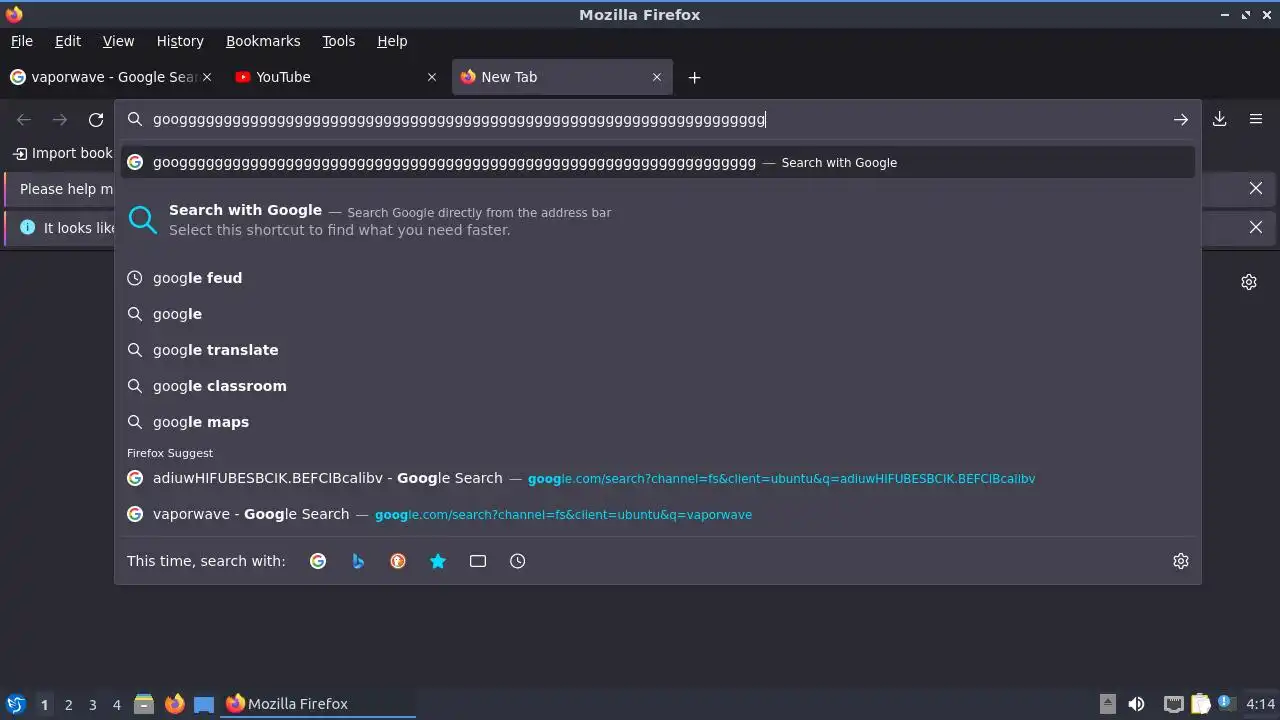Search this time with DuckDuckGo icon
Screen dimensions: 1280x720
[398, 561]
